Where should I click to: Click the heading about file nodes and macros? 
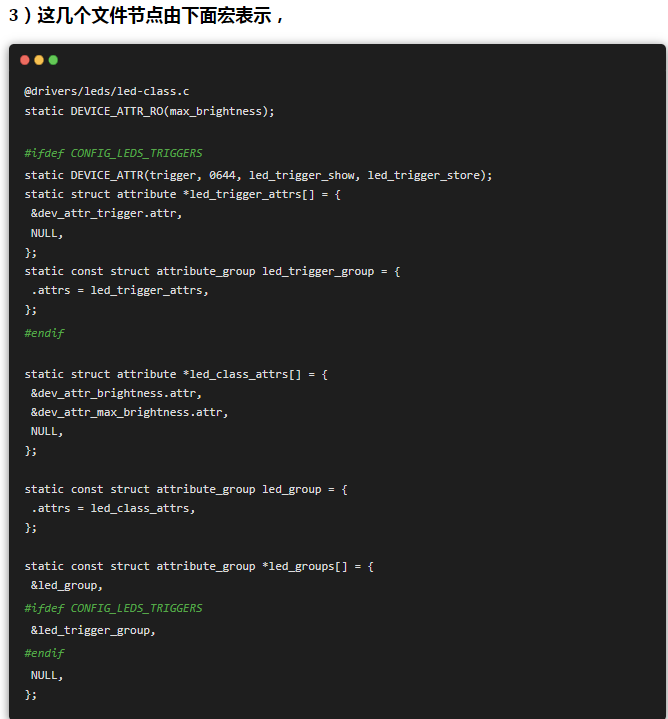pyautogui.click(x=147, y=16)
